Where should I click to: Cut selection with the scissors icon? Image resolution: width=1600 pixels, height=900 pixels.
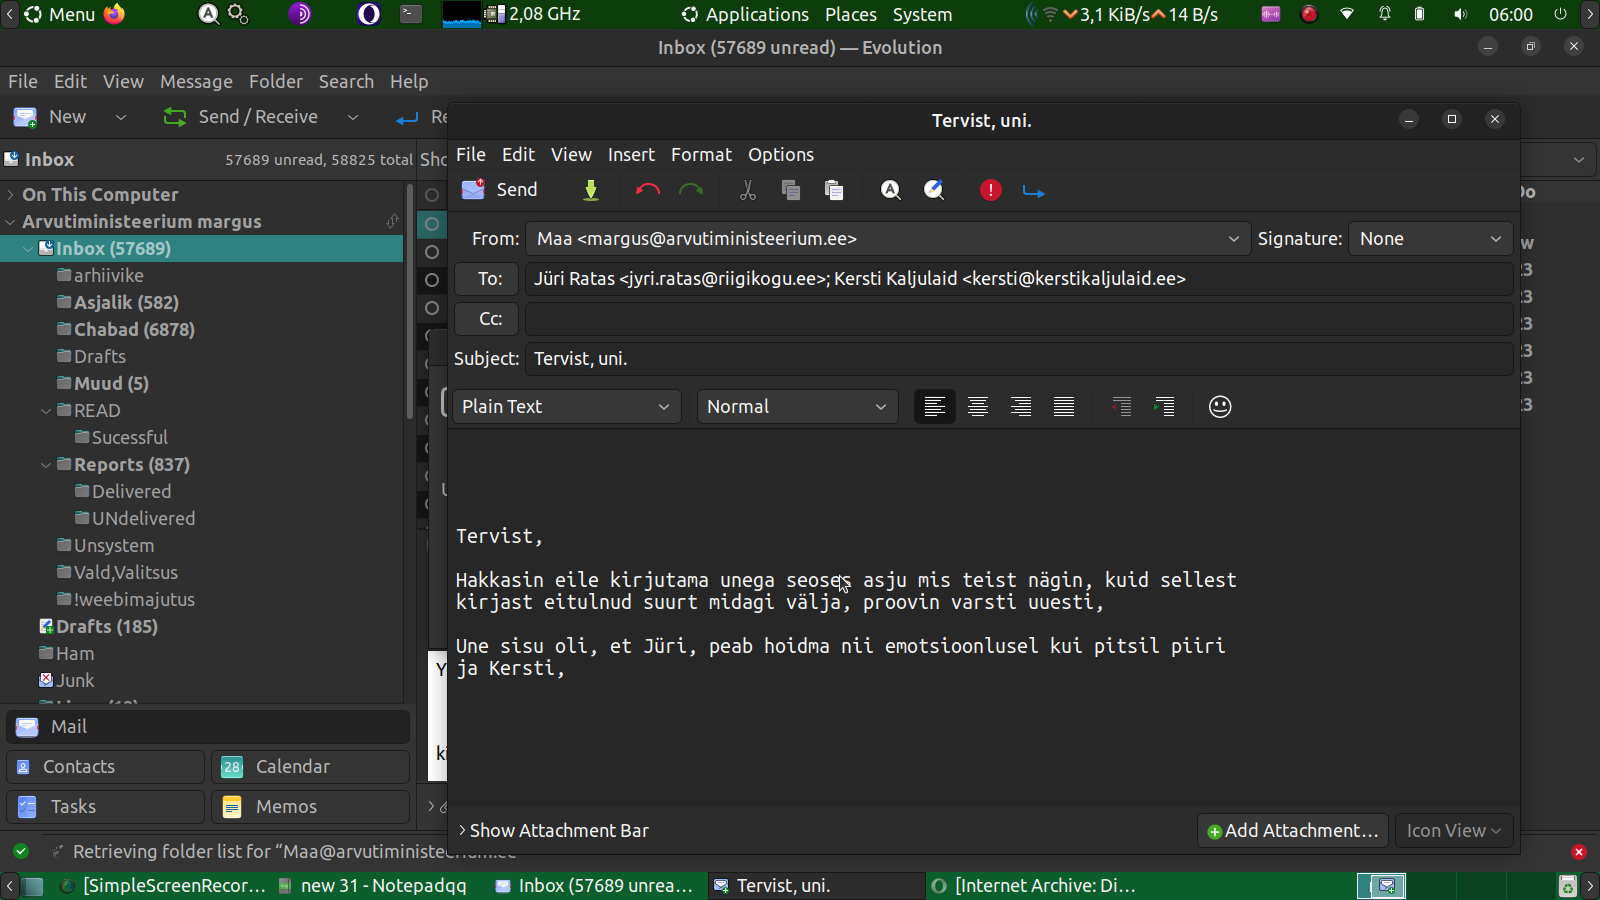[747, 190]
